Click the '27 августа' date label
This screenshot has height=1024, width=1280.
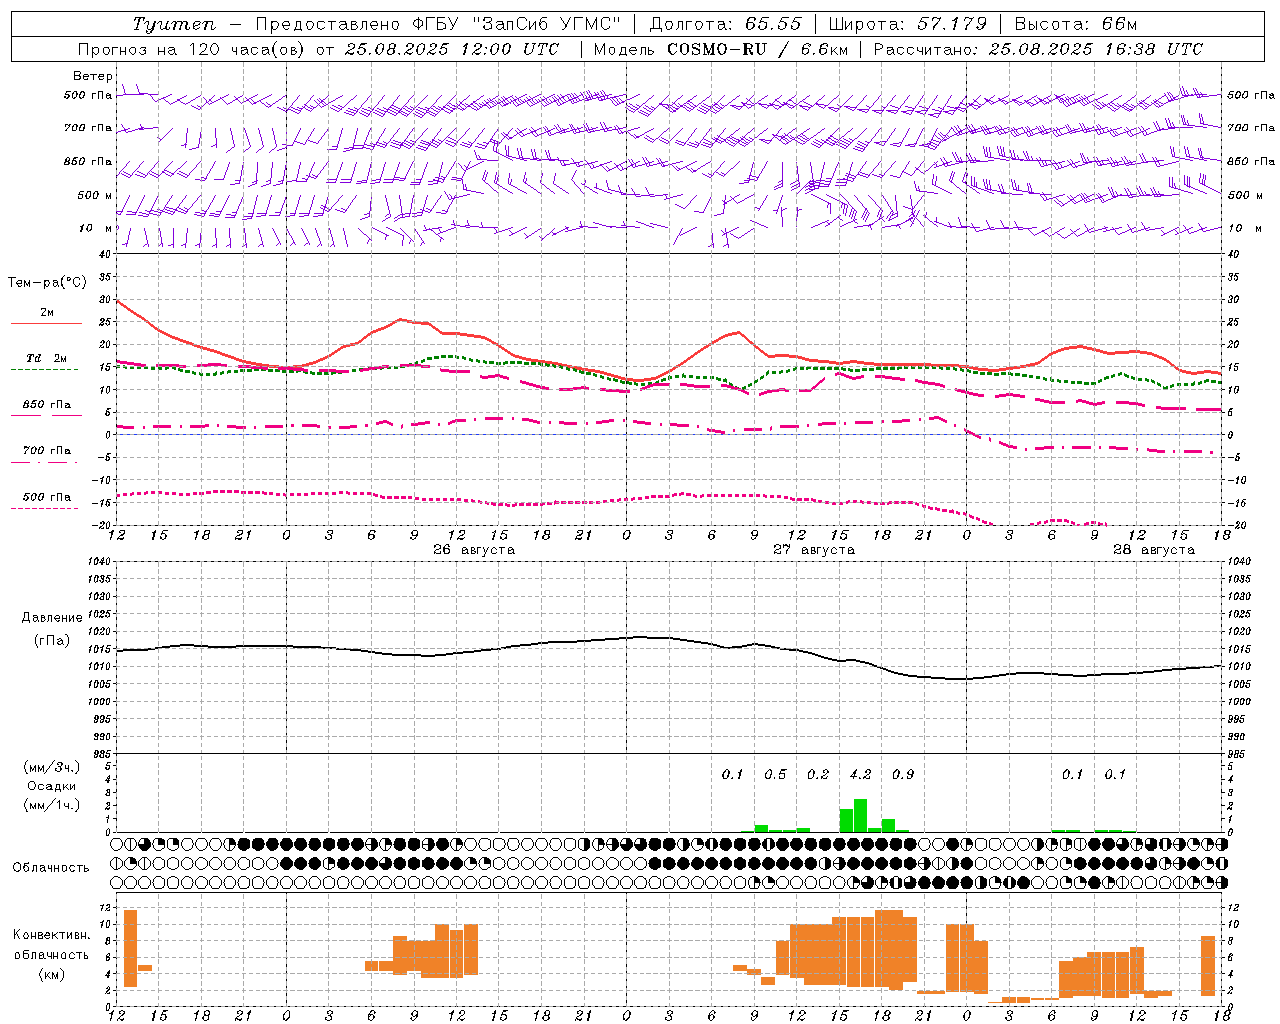coord(814,550)
